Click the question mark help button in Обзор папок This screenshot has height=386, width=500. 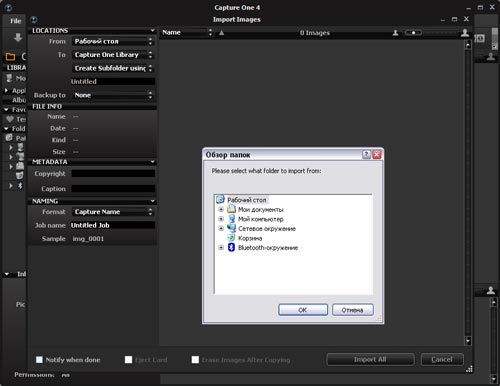(x=366, y=154)
